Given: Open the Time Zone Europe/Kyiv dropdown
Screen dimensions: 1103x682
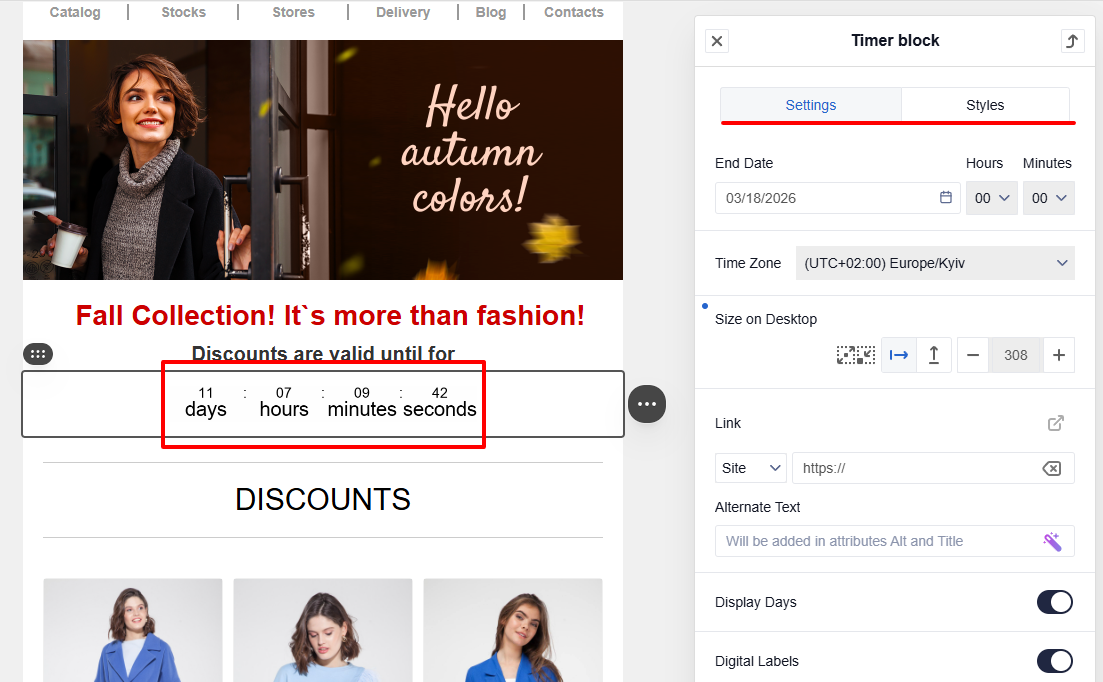Looking at the screenshot, I should (935, 263).
